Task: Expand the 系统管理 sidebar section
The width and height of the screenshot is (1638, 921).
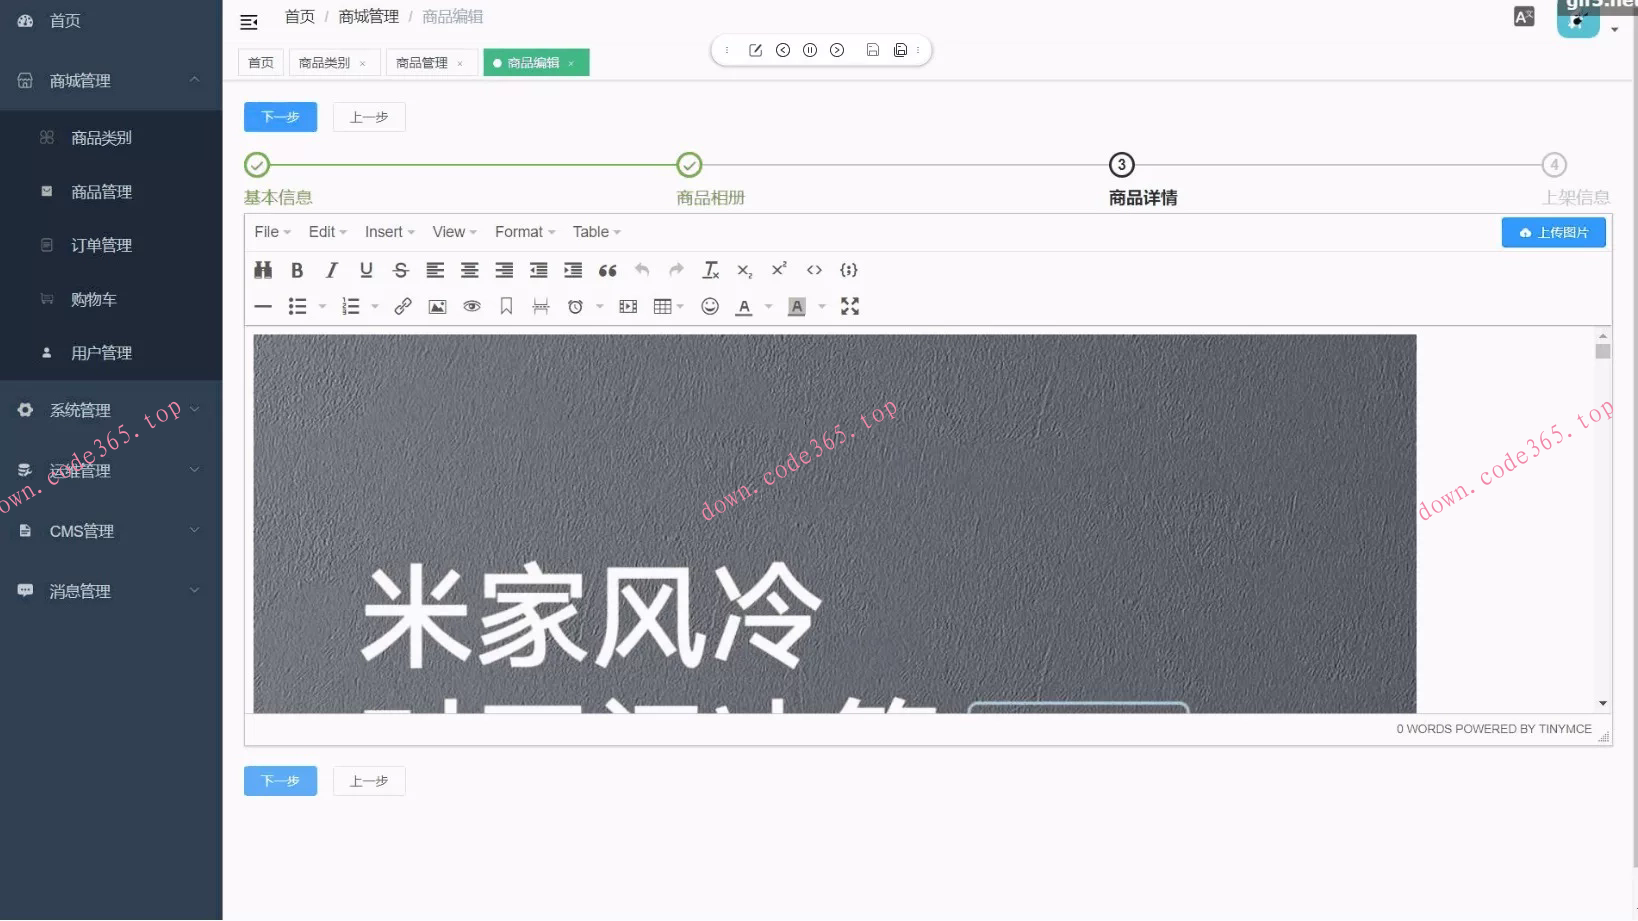Action: pos(82,409)
